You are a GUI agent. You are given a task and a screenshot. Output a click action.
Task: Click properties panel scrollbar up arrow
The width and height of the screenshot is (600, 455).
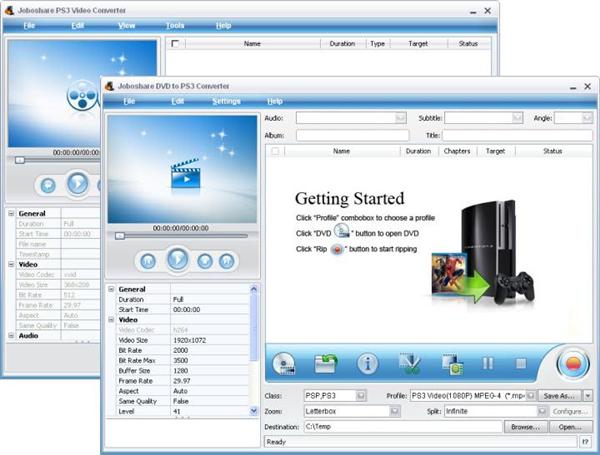coord(253,289)
